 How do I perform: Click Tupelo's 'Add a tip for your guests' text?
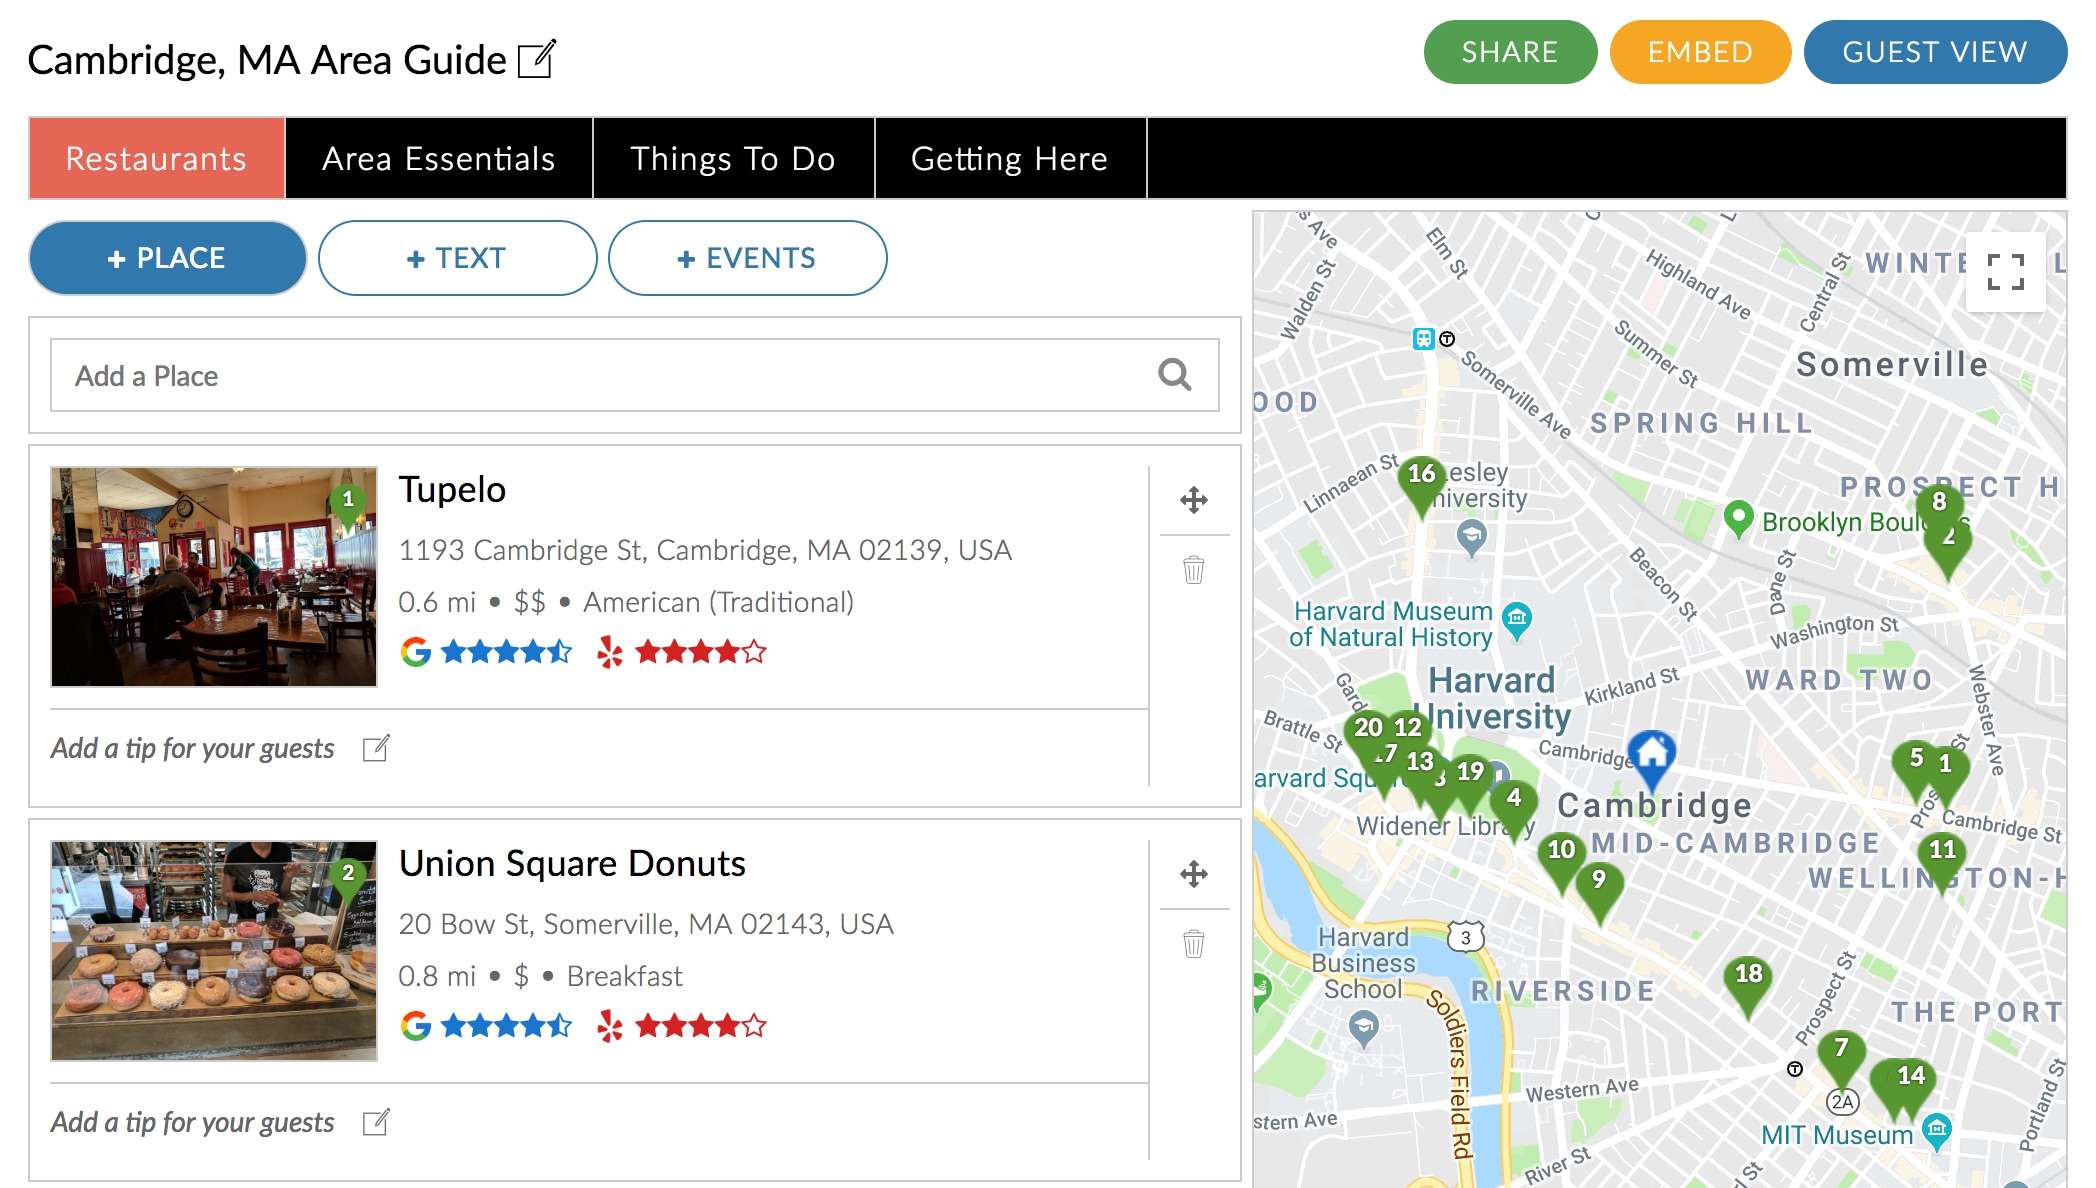click(x=192, y=748)
